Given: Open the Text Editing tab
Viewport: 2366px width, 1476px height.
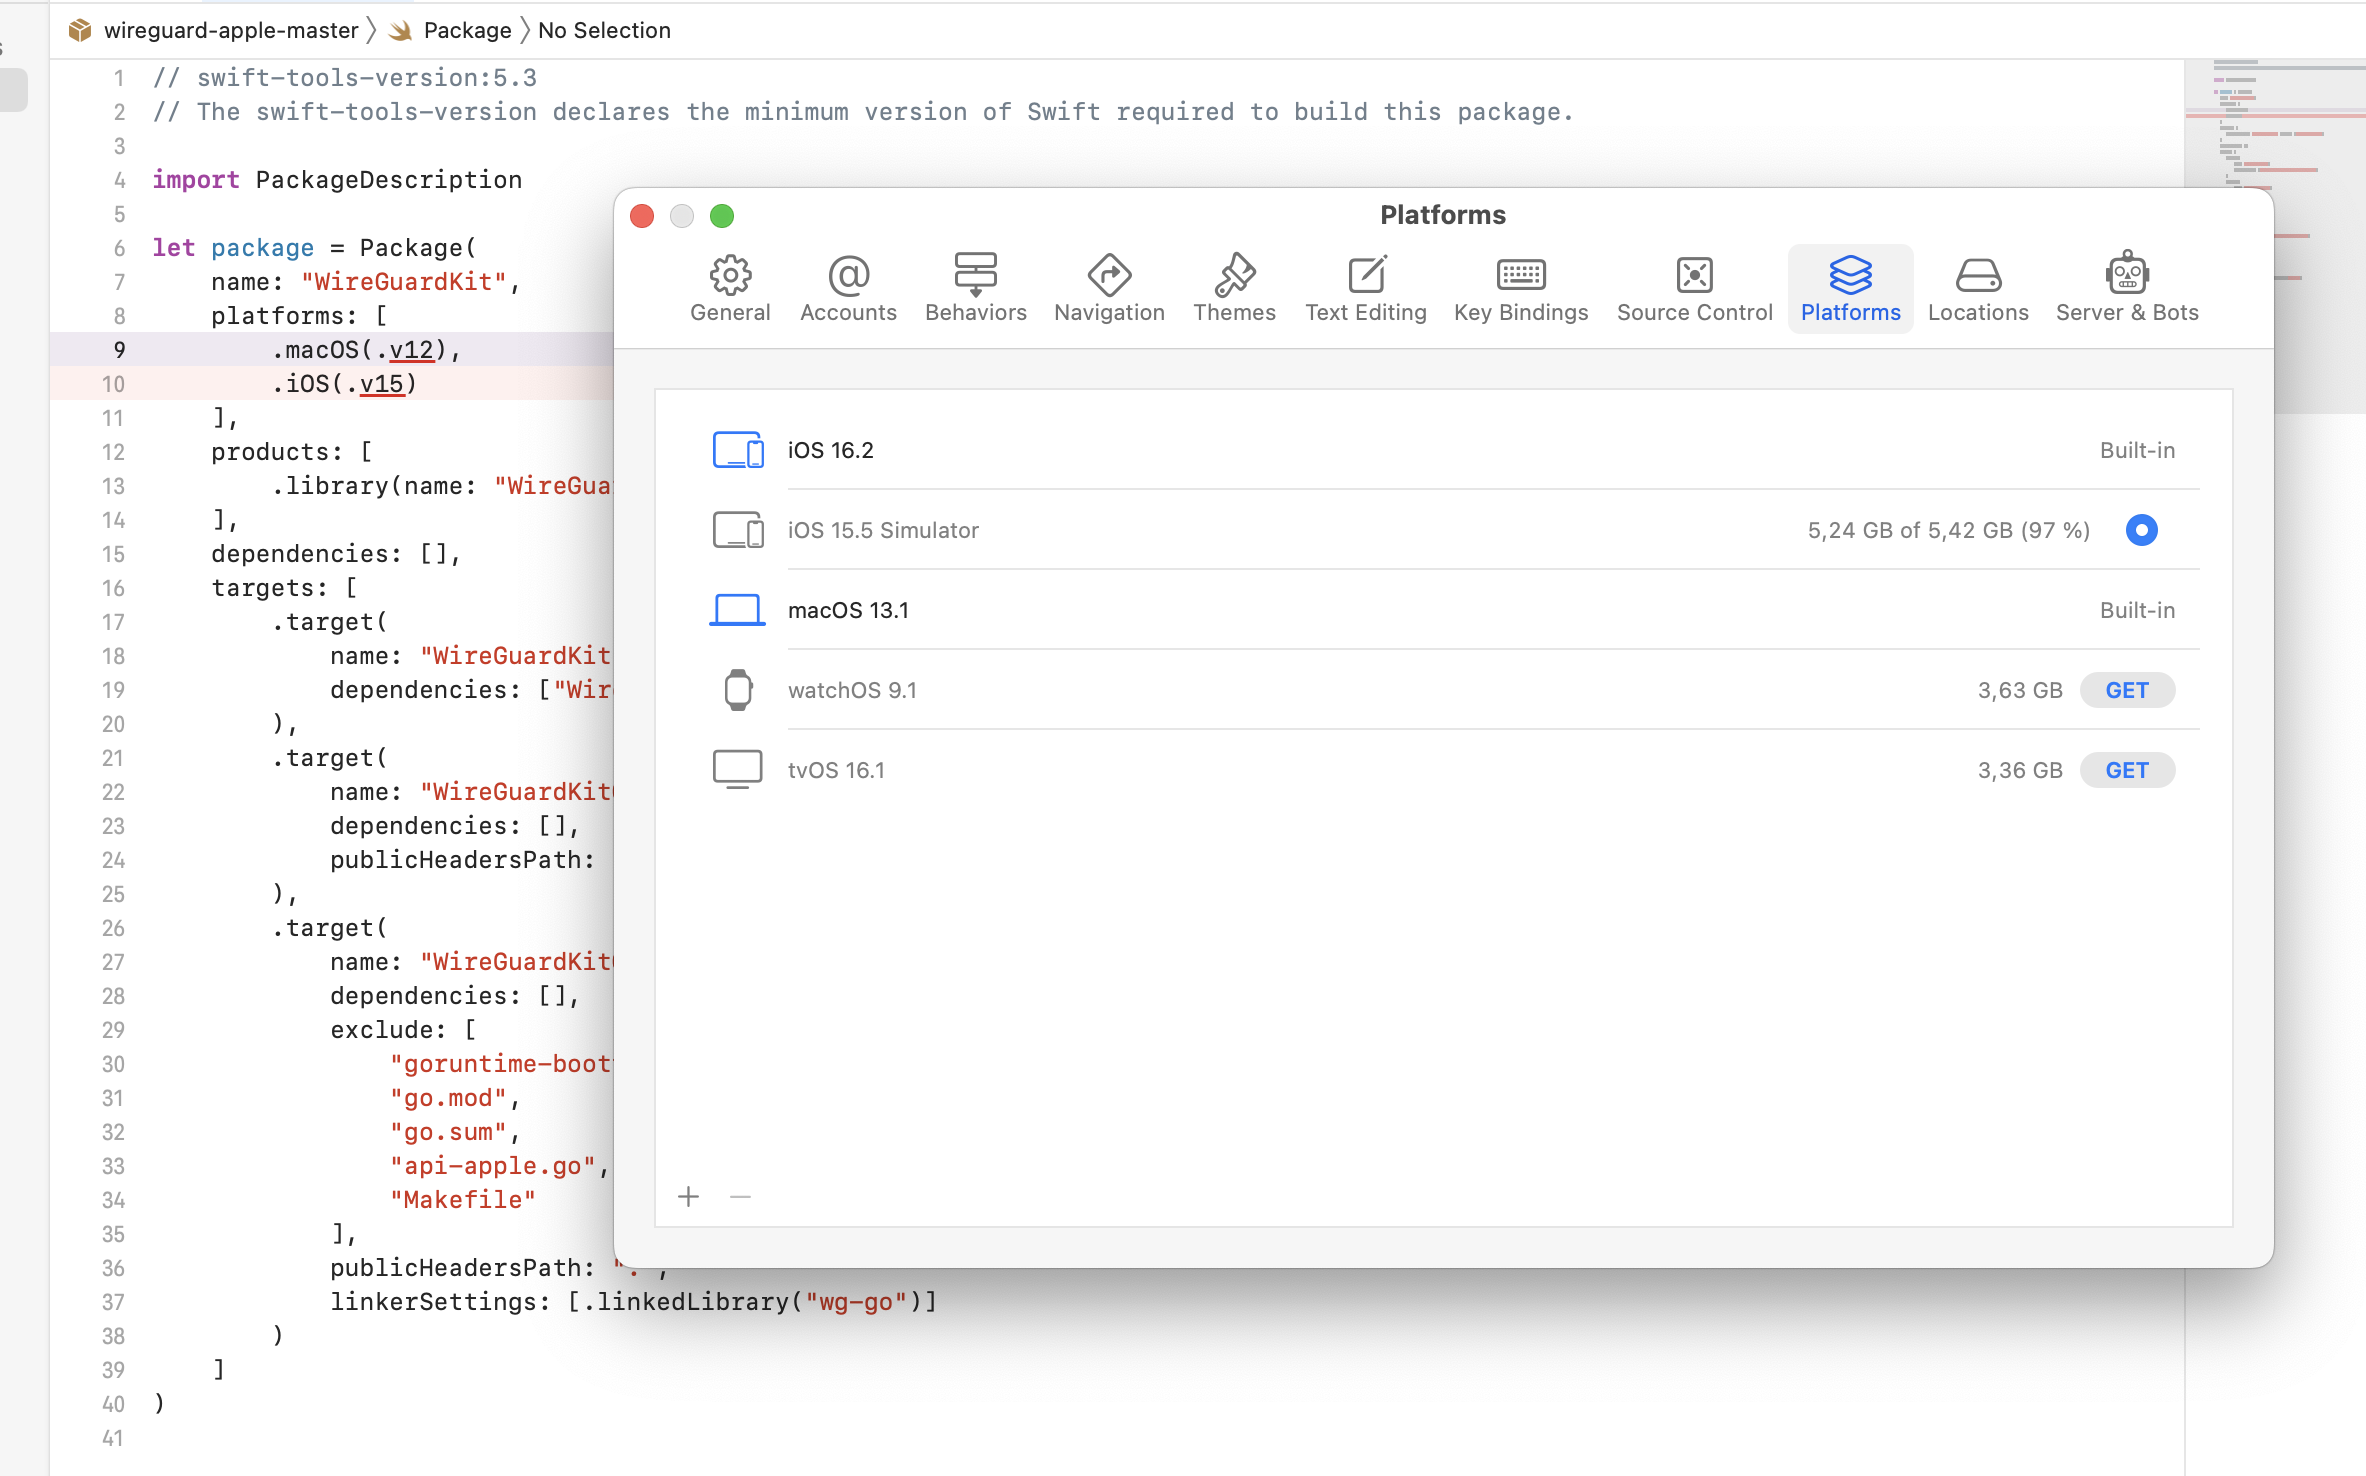Looking at the screenshot, I should click(x=1365, y=288).
